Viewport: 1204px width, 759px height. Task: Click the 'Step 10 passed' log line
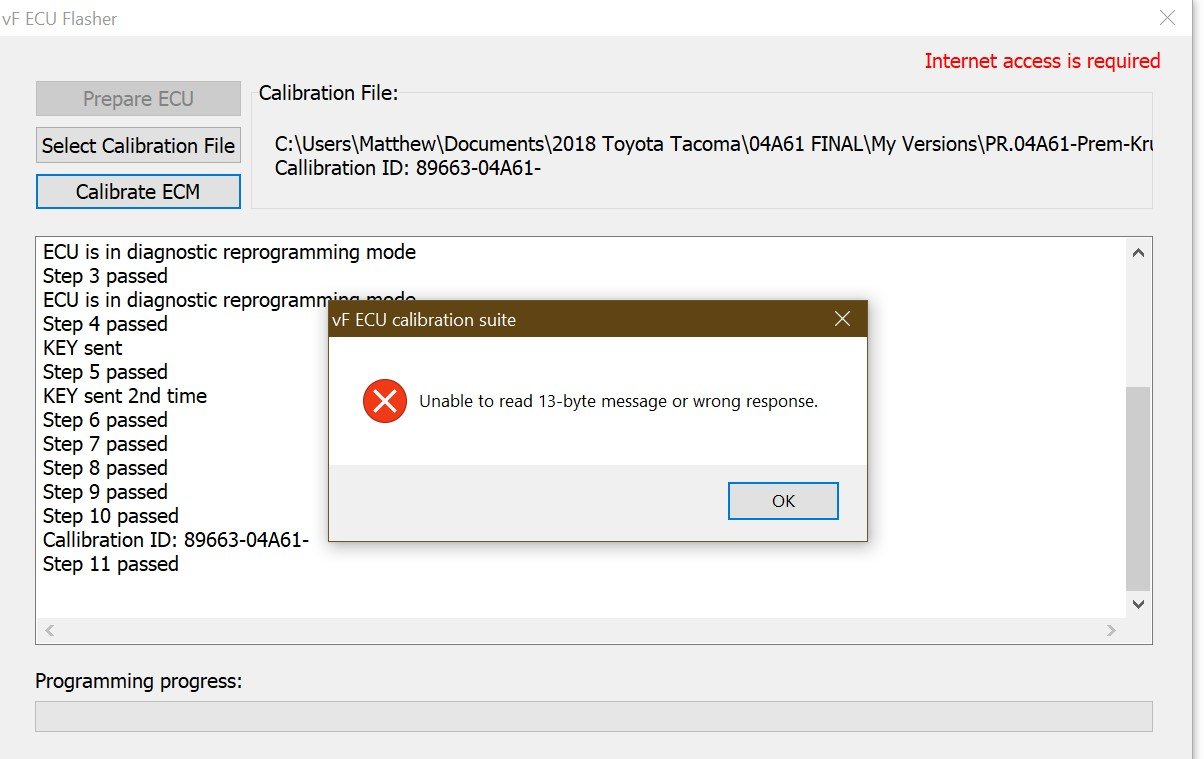point(111,516)
